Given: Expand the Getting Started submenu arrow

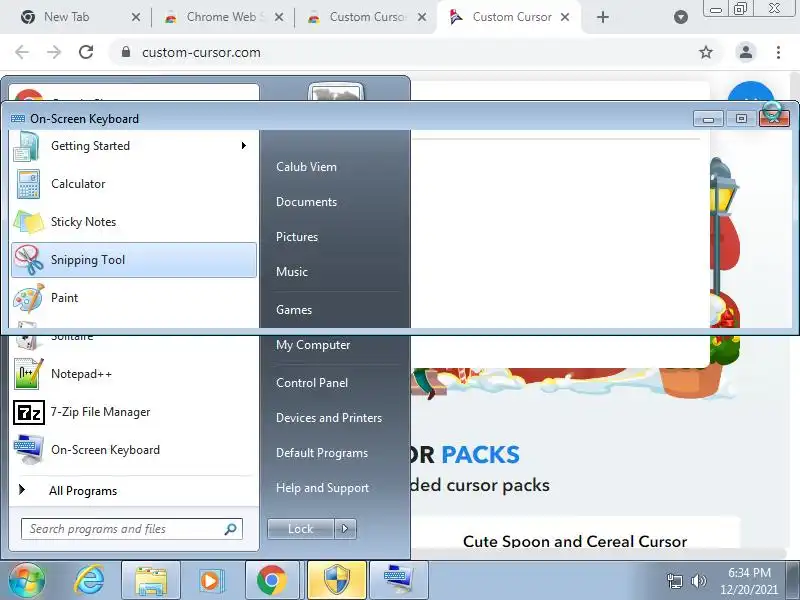Looking at the screenshot, I should [x=244, y=146].
